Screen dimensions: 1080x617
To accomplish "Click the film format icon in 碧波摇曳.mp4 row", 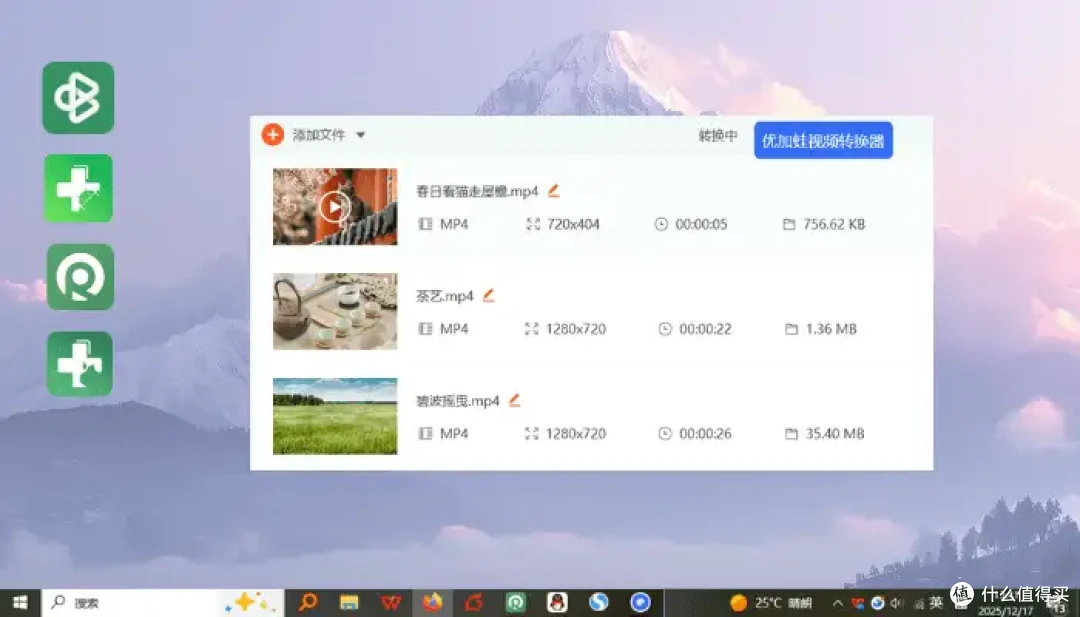I will [x=426, y=433].
